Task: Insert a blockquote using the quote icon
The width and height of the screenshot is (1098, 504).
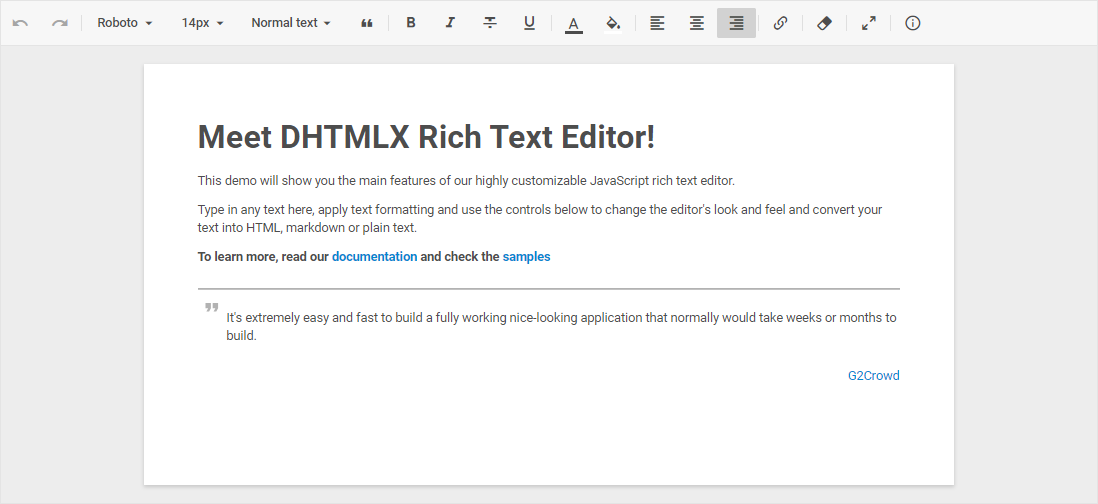Action: 367,23
